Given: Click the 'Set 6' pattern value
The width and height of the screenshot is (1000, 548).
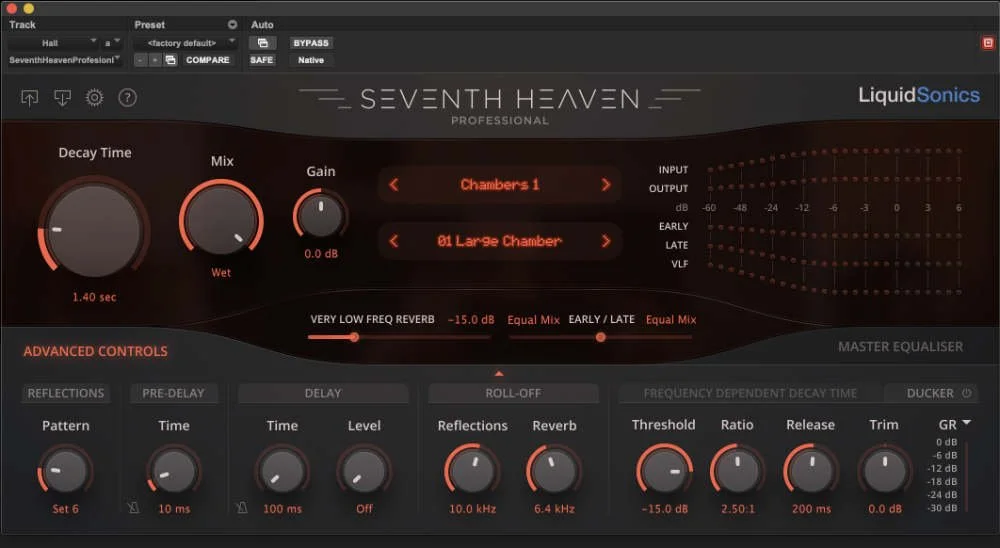Looking at the screenshot, I should [x=65, y=509].
